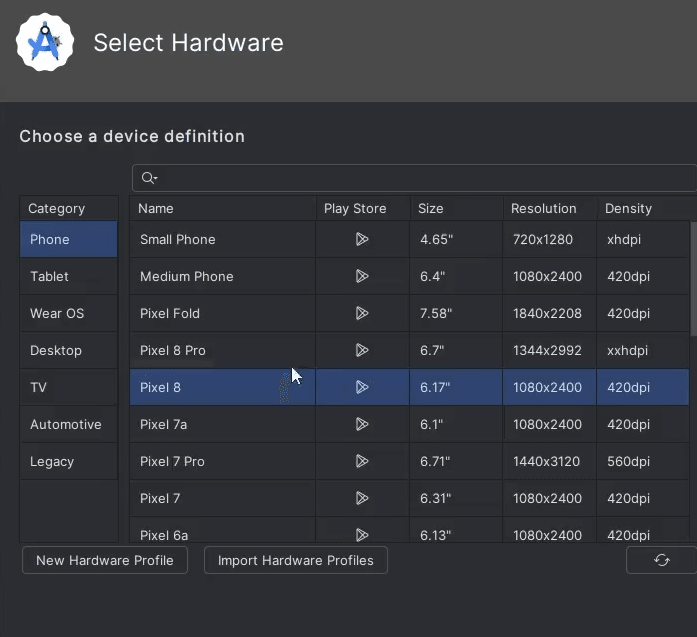697x637 pixels.
Task: Sort by Resolution column header
Action: pos(550,208)
